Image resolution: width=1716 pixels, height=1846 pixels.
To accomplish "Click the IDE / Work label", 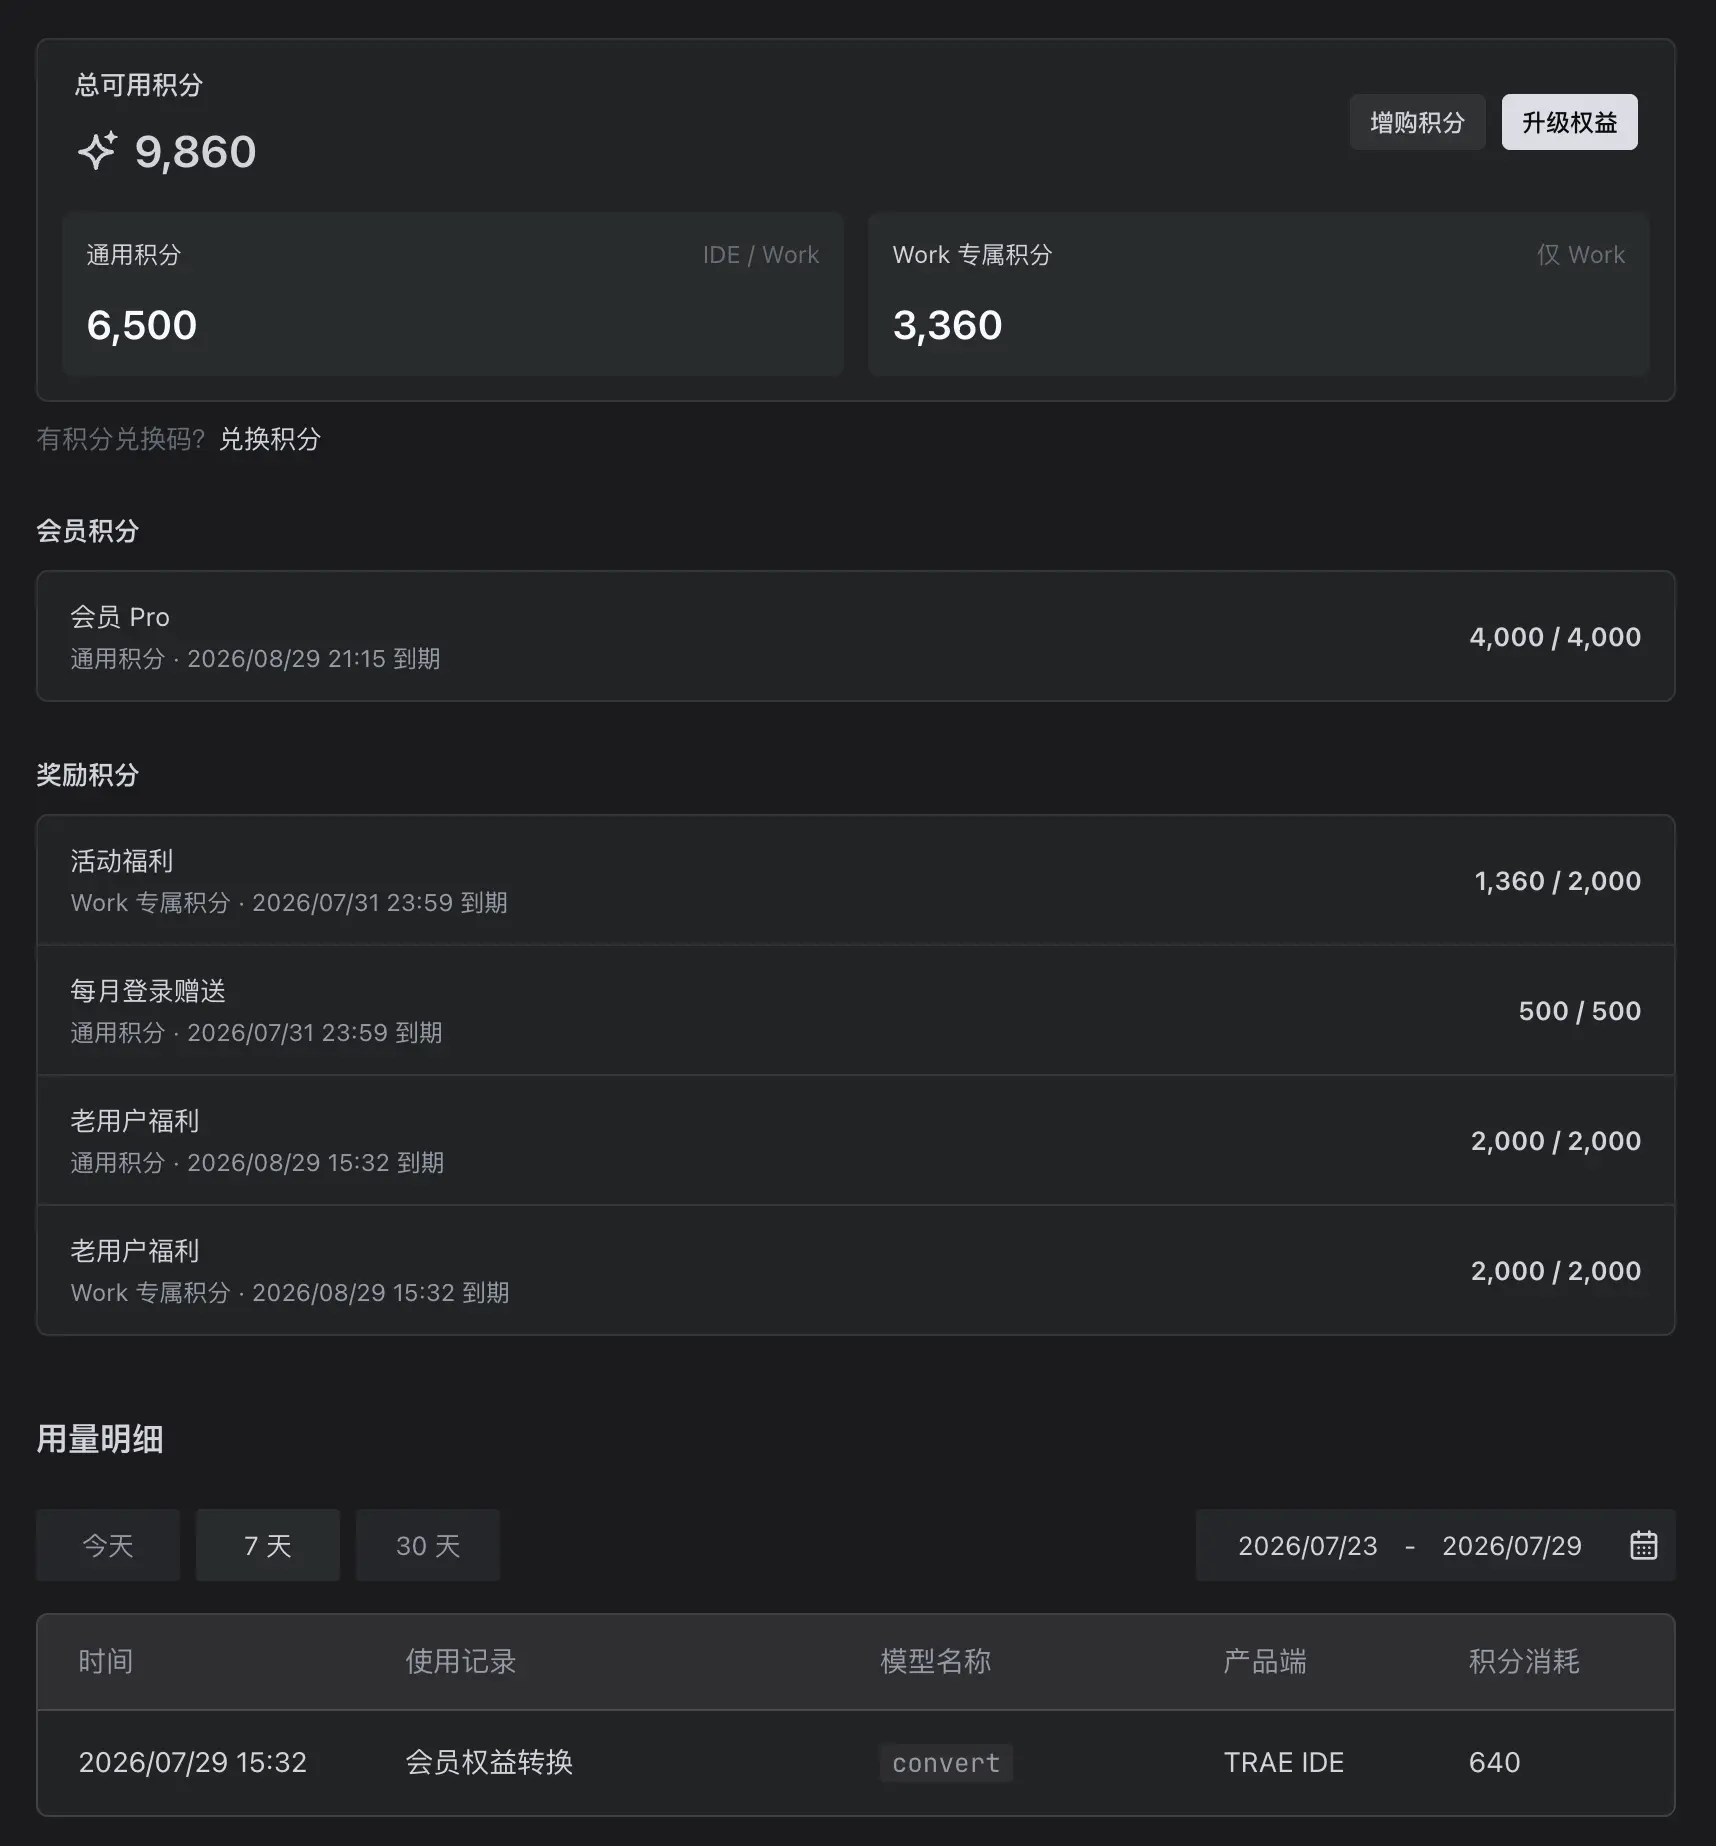I will pos(761,255).
